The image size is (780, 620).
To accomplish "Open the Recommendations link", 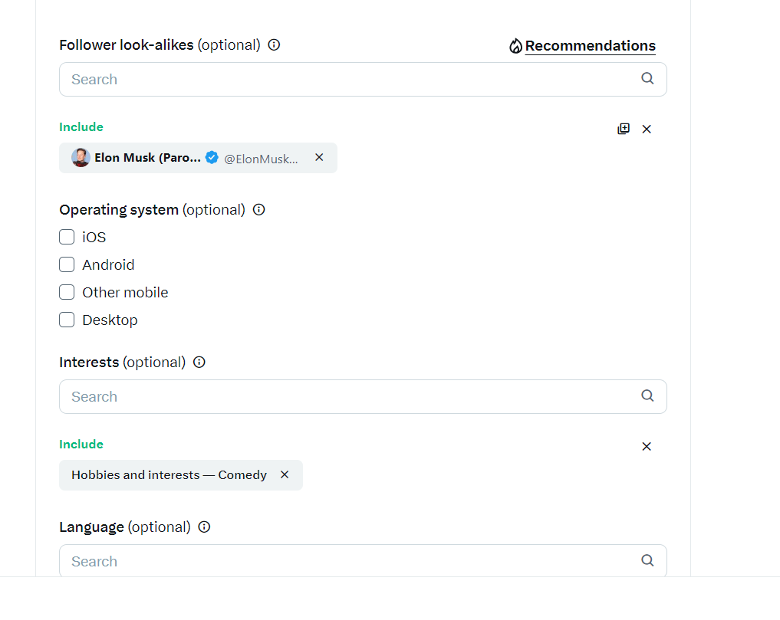I will tap(590, 46).
